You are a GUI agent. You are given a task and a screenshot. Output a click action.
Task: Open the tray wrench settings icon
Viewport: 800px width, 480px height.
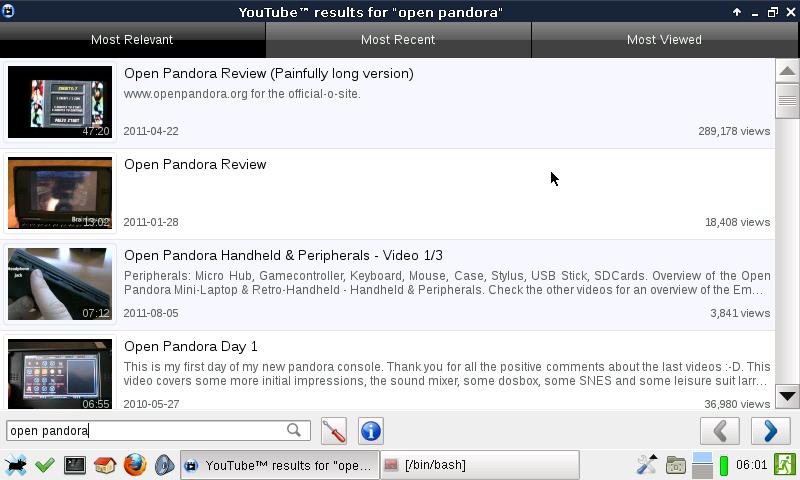pyautogui.click(x=647, y=465)
